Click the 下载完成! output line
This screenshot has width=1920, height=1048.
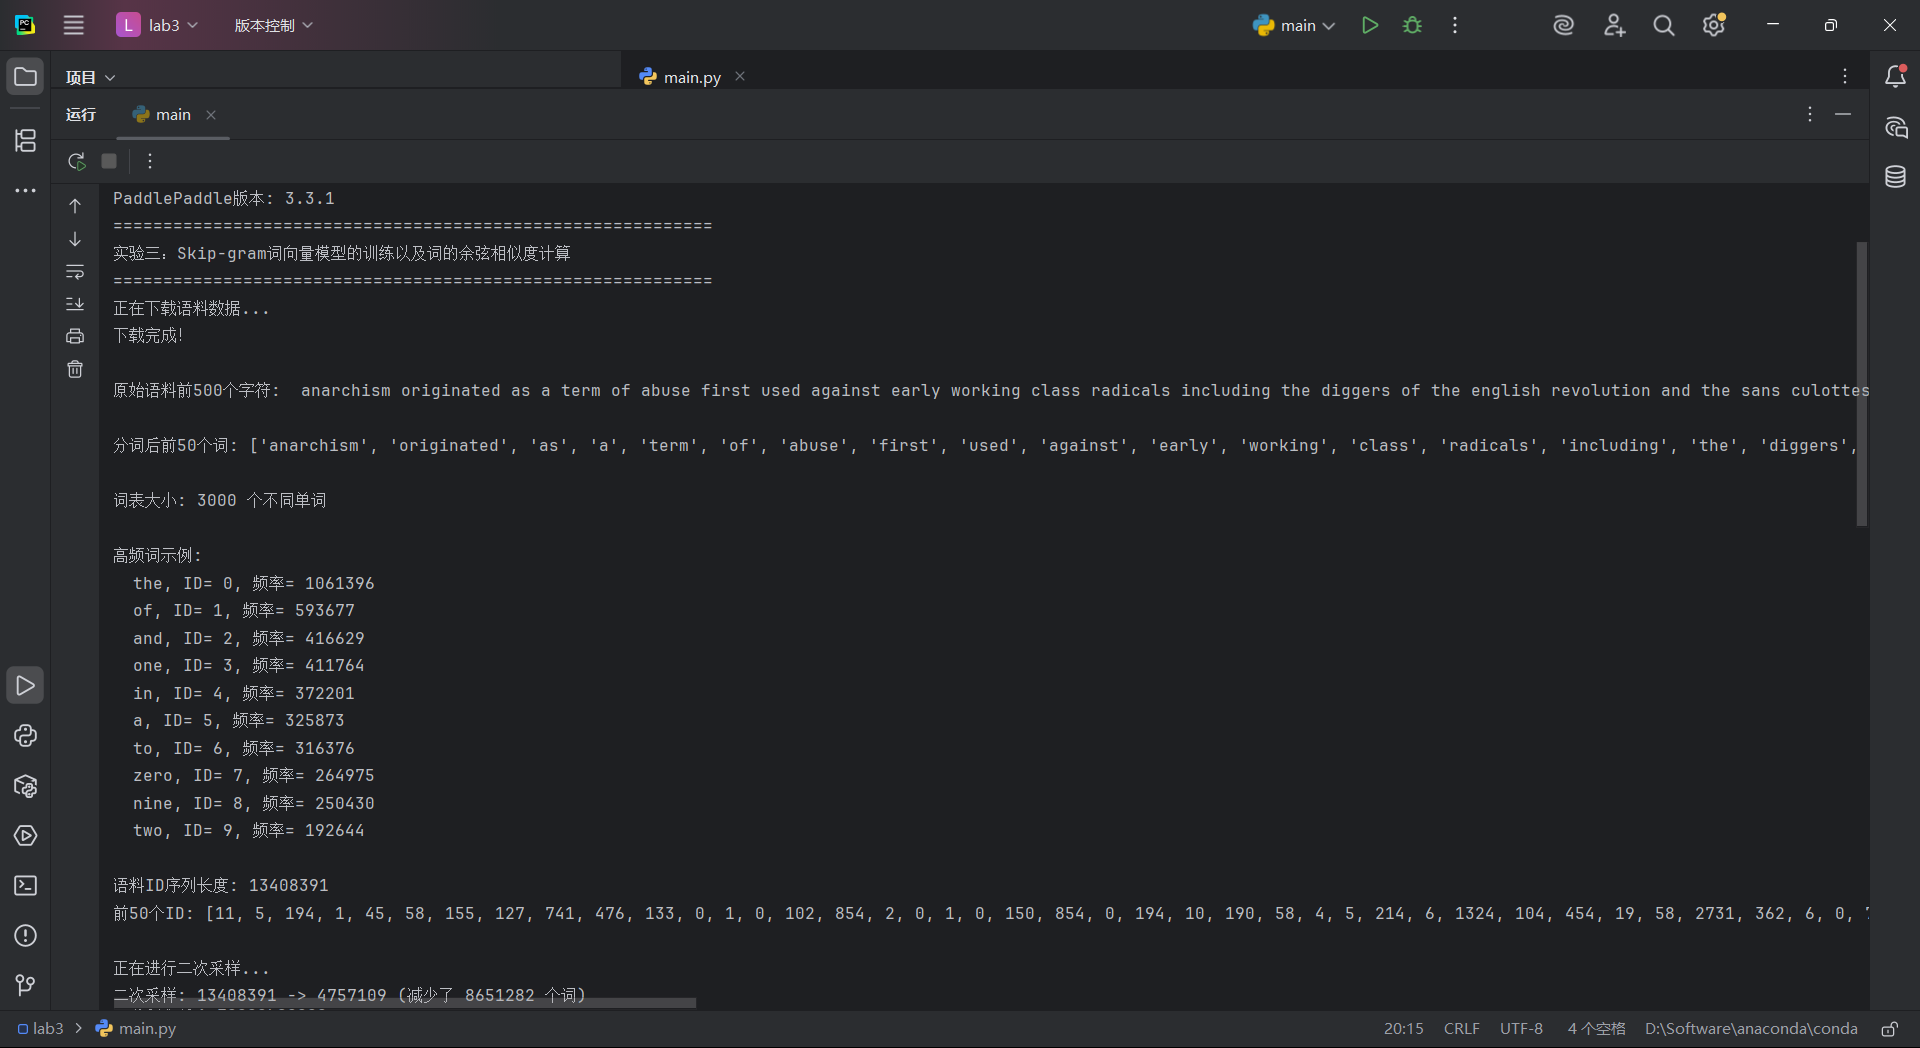click(x=148, y=335)
